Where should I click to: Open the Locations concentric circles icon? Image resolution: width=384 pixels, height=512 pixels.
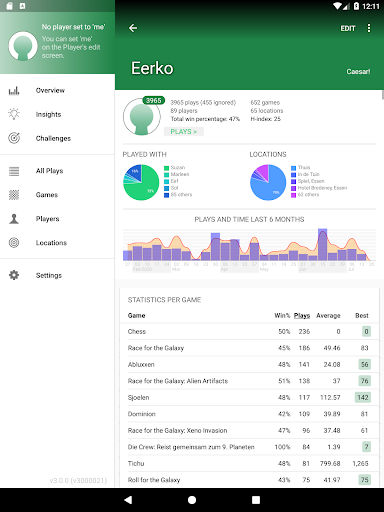[14, 243]
